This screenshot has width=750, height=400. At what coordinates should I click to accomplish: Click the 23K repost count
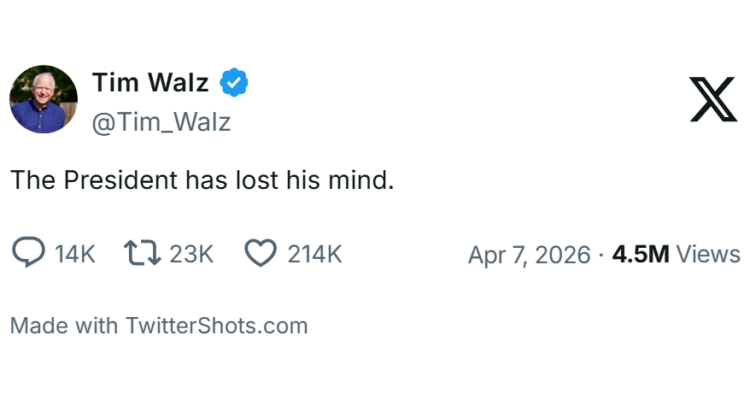191,254
